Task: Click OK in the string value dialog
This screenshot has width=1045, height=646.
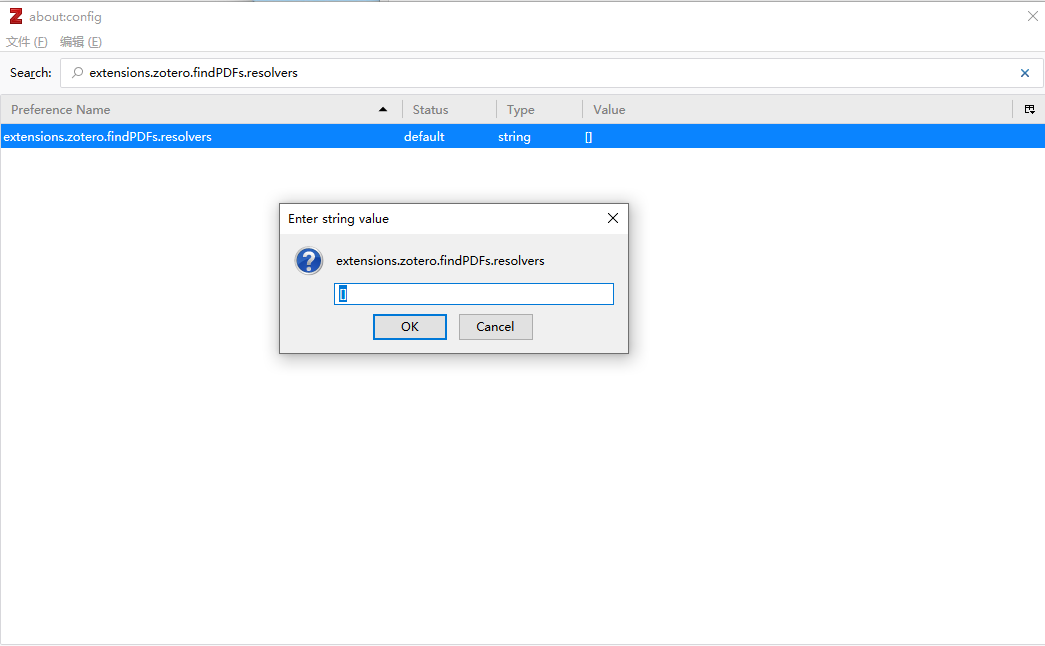Action: [409, 327]
